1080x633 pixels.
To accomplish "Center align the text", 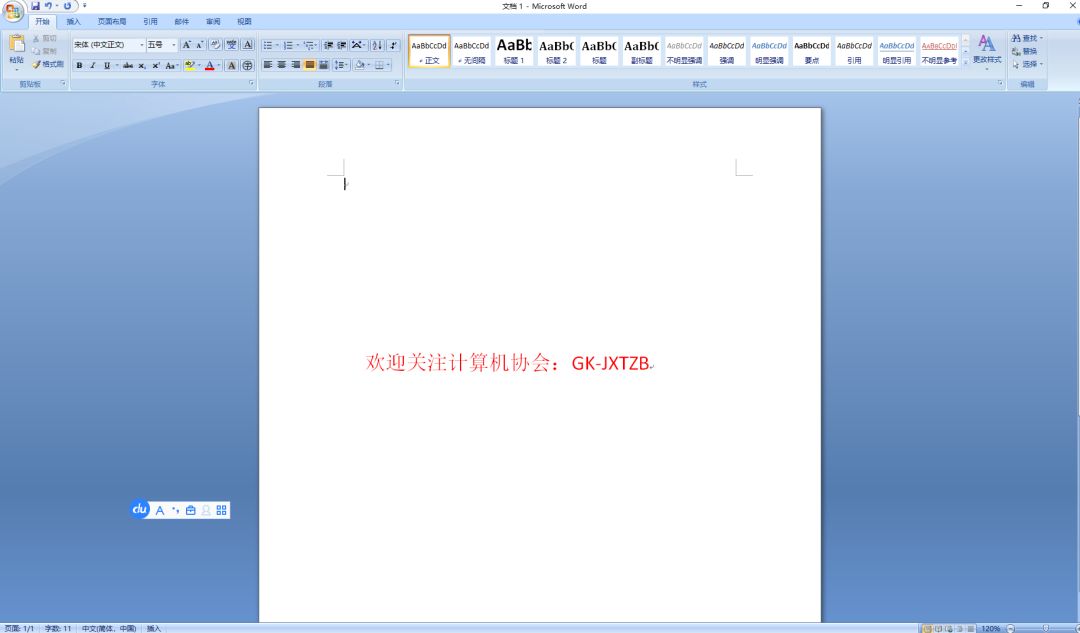I will 282,65.
